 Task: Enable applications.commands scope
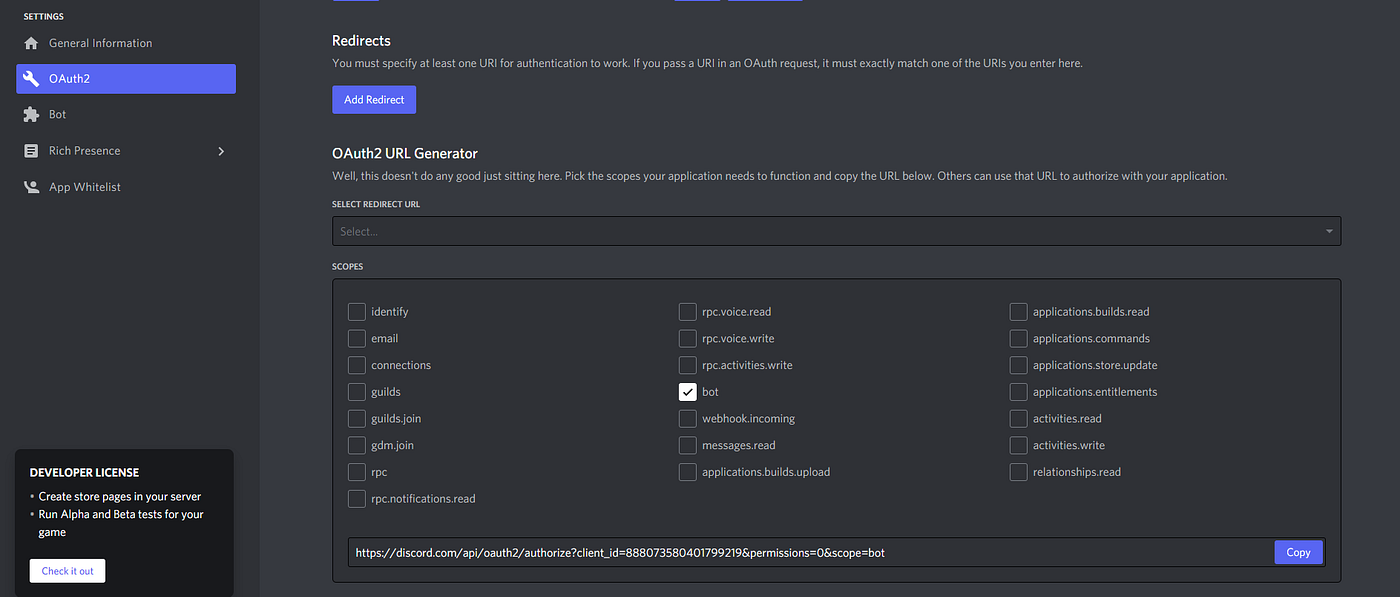point(1019,339)
